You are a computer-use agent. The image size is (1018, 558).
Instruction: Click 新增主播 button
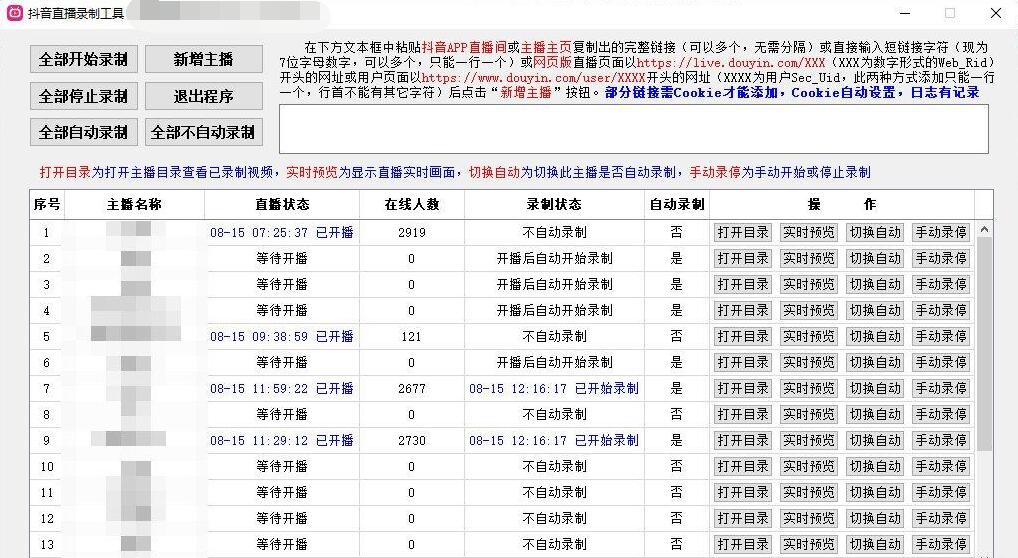coord(203,59)
